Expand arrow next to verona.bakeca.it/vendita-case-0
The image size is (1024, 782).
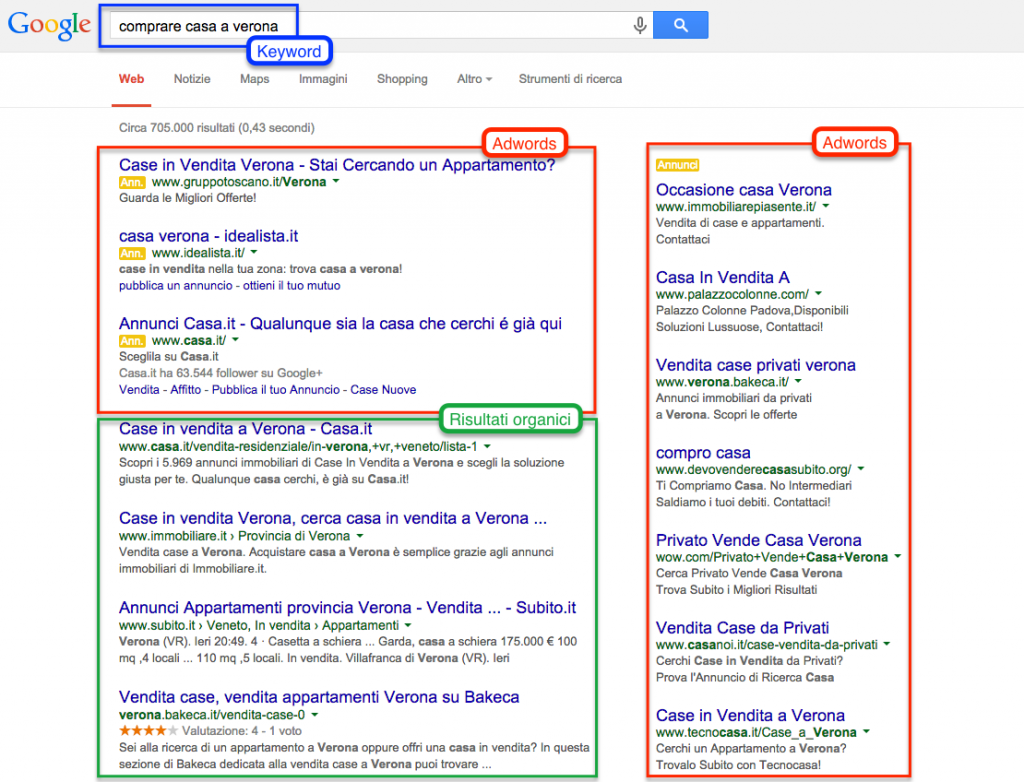point(314,715)
